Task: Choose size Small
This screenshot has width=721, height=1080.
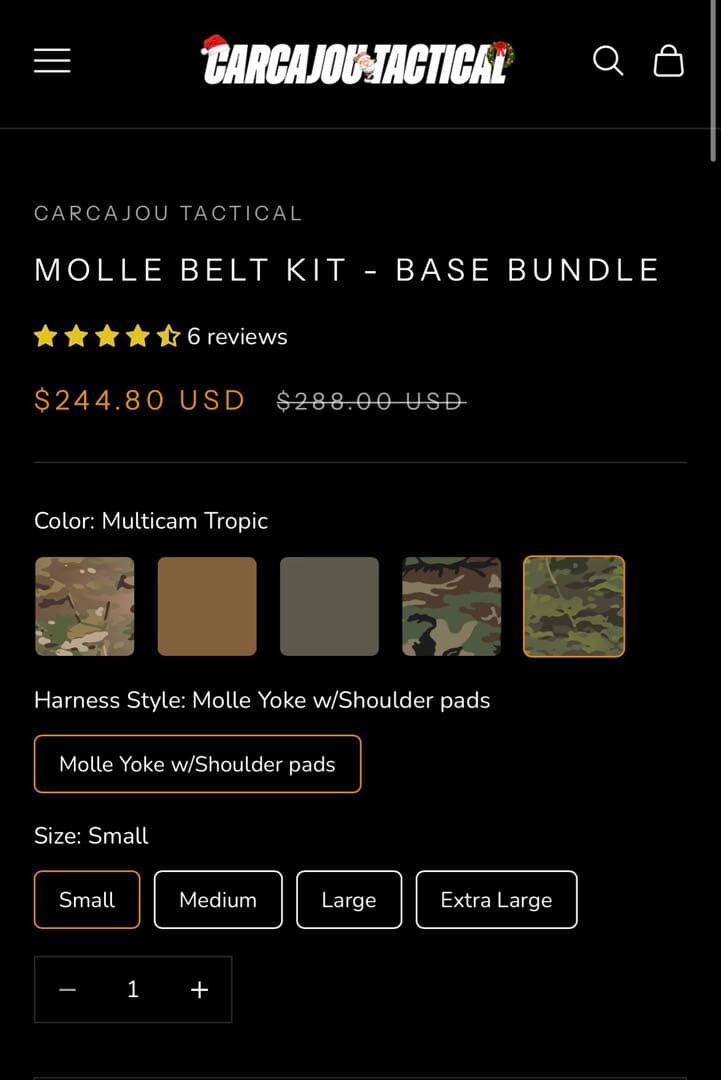Action: pyautogui.click(x=87, y=900)
